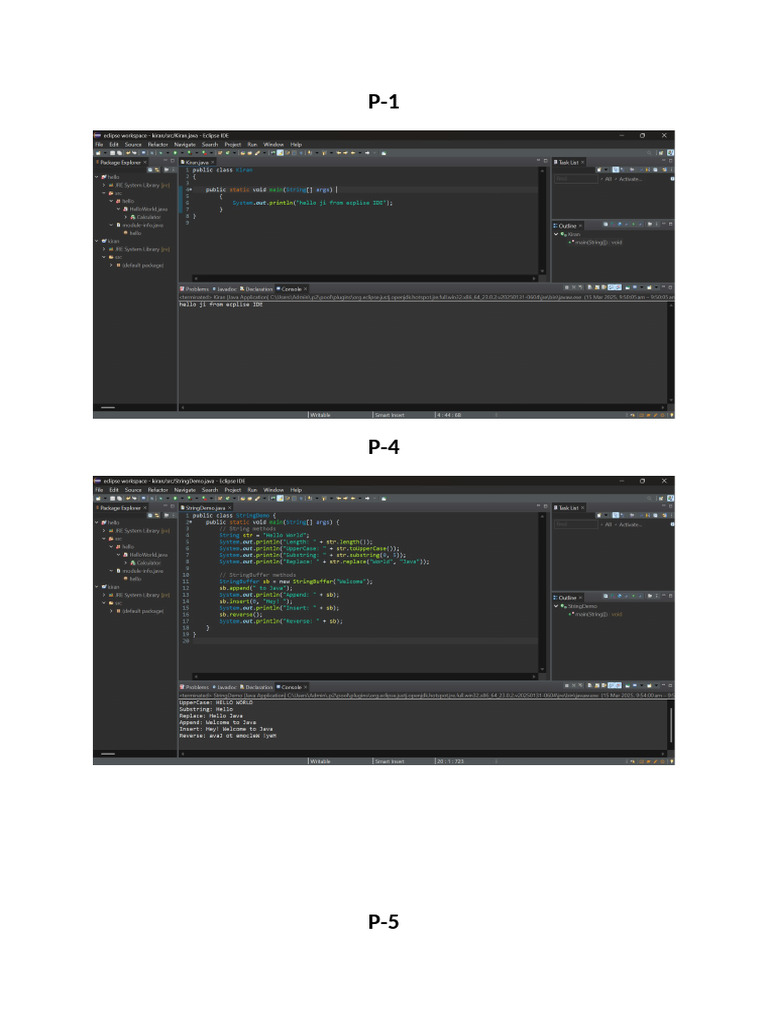Expand (default package) in Kiran.java Package Explorer
This screenshot has height=1024, width=768.
112,265
